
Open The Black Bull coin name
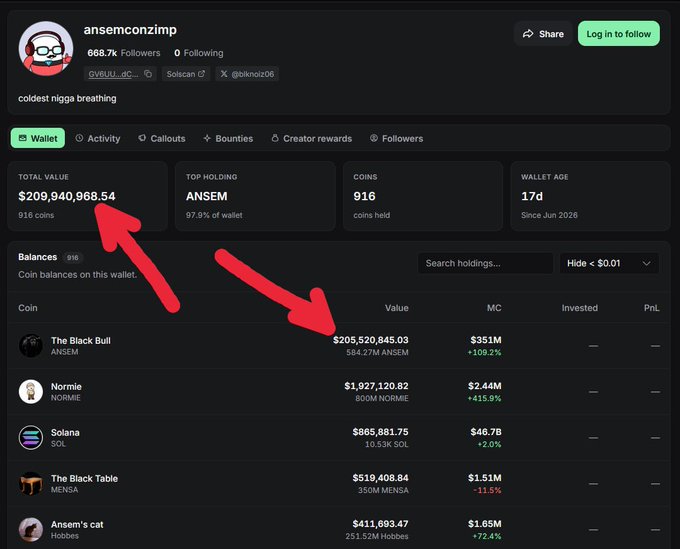[x=81, y=341]
